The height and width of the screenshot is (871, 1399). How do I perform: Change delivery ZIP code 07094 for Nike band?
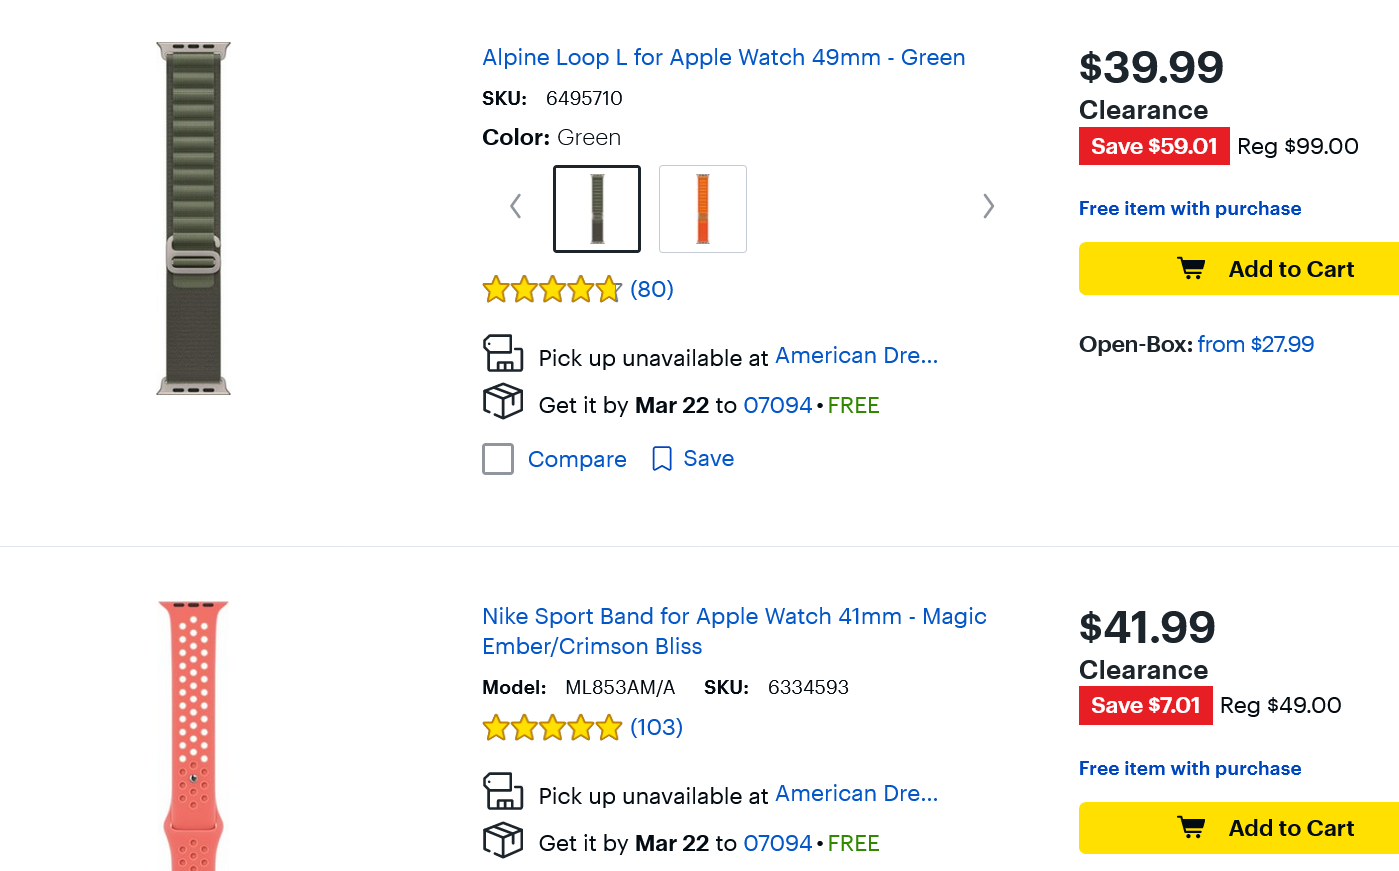click(777, 843)
